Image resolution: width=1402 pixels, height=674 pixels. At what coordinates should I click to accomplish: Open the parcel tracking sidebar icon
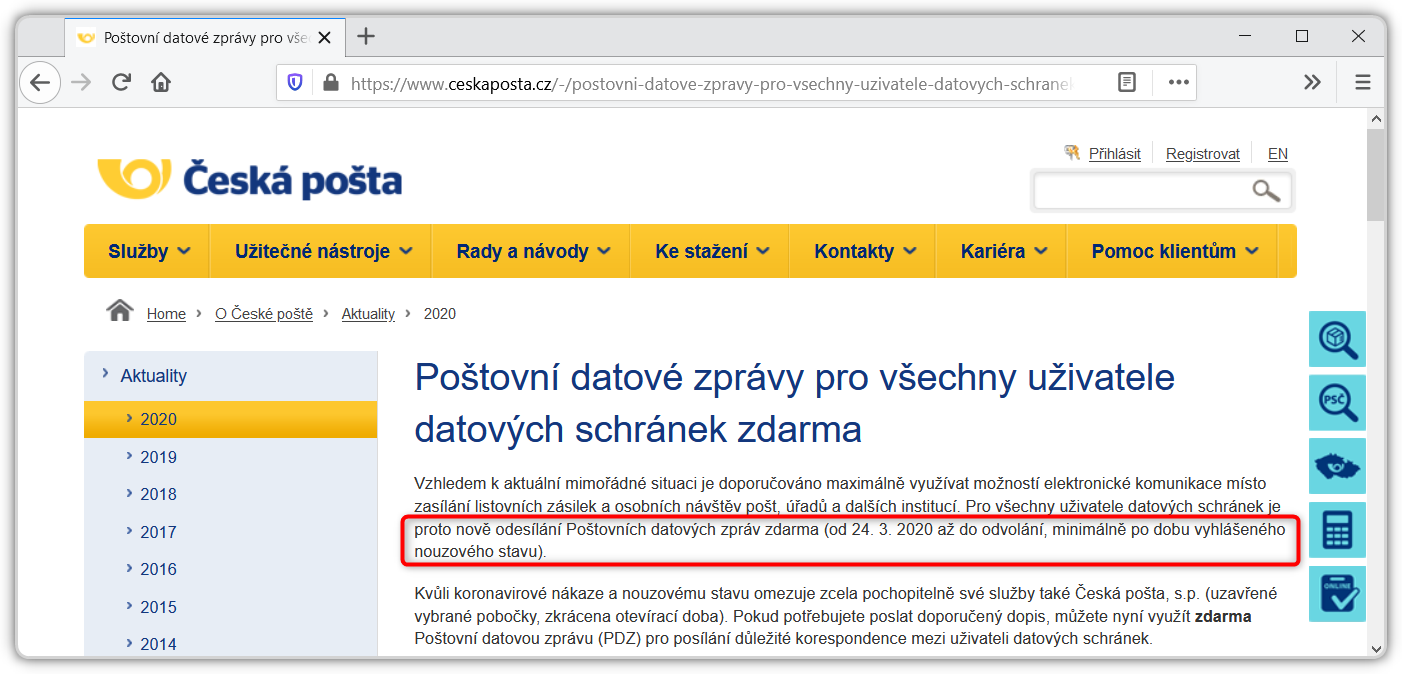click(x=1337, y=339)
